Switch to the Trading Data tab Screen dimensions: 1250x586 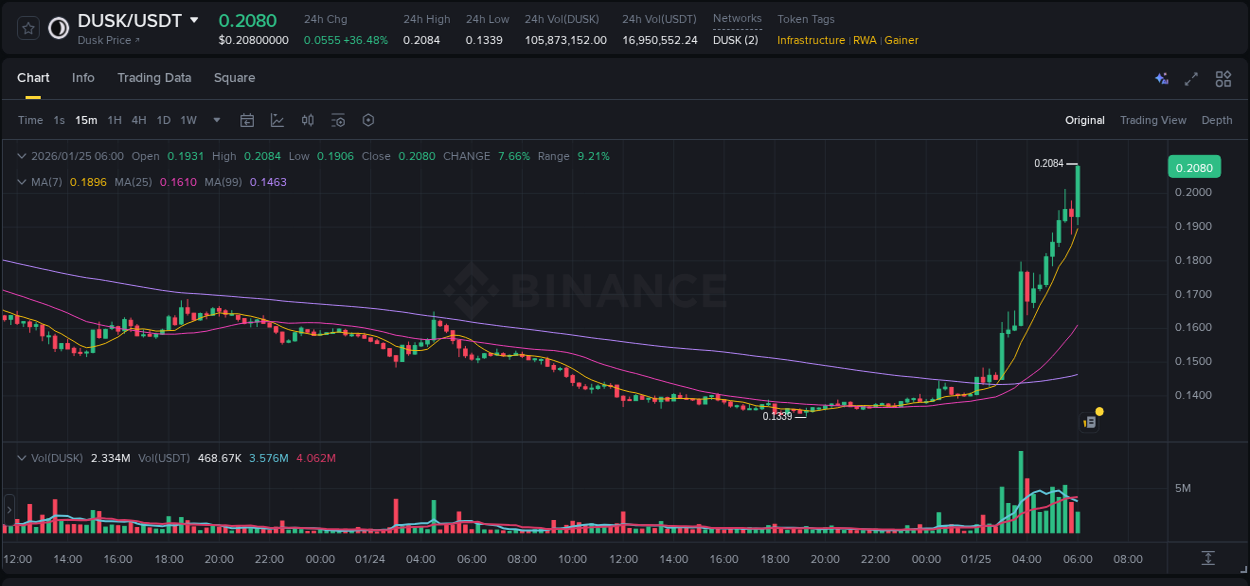154,78
